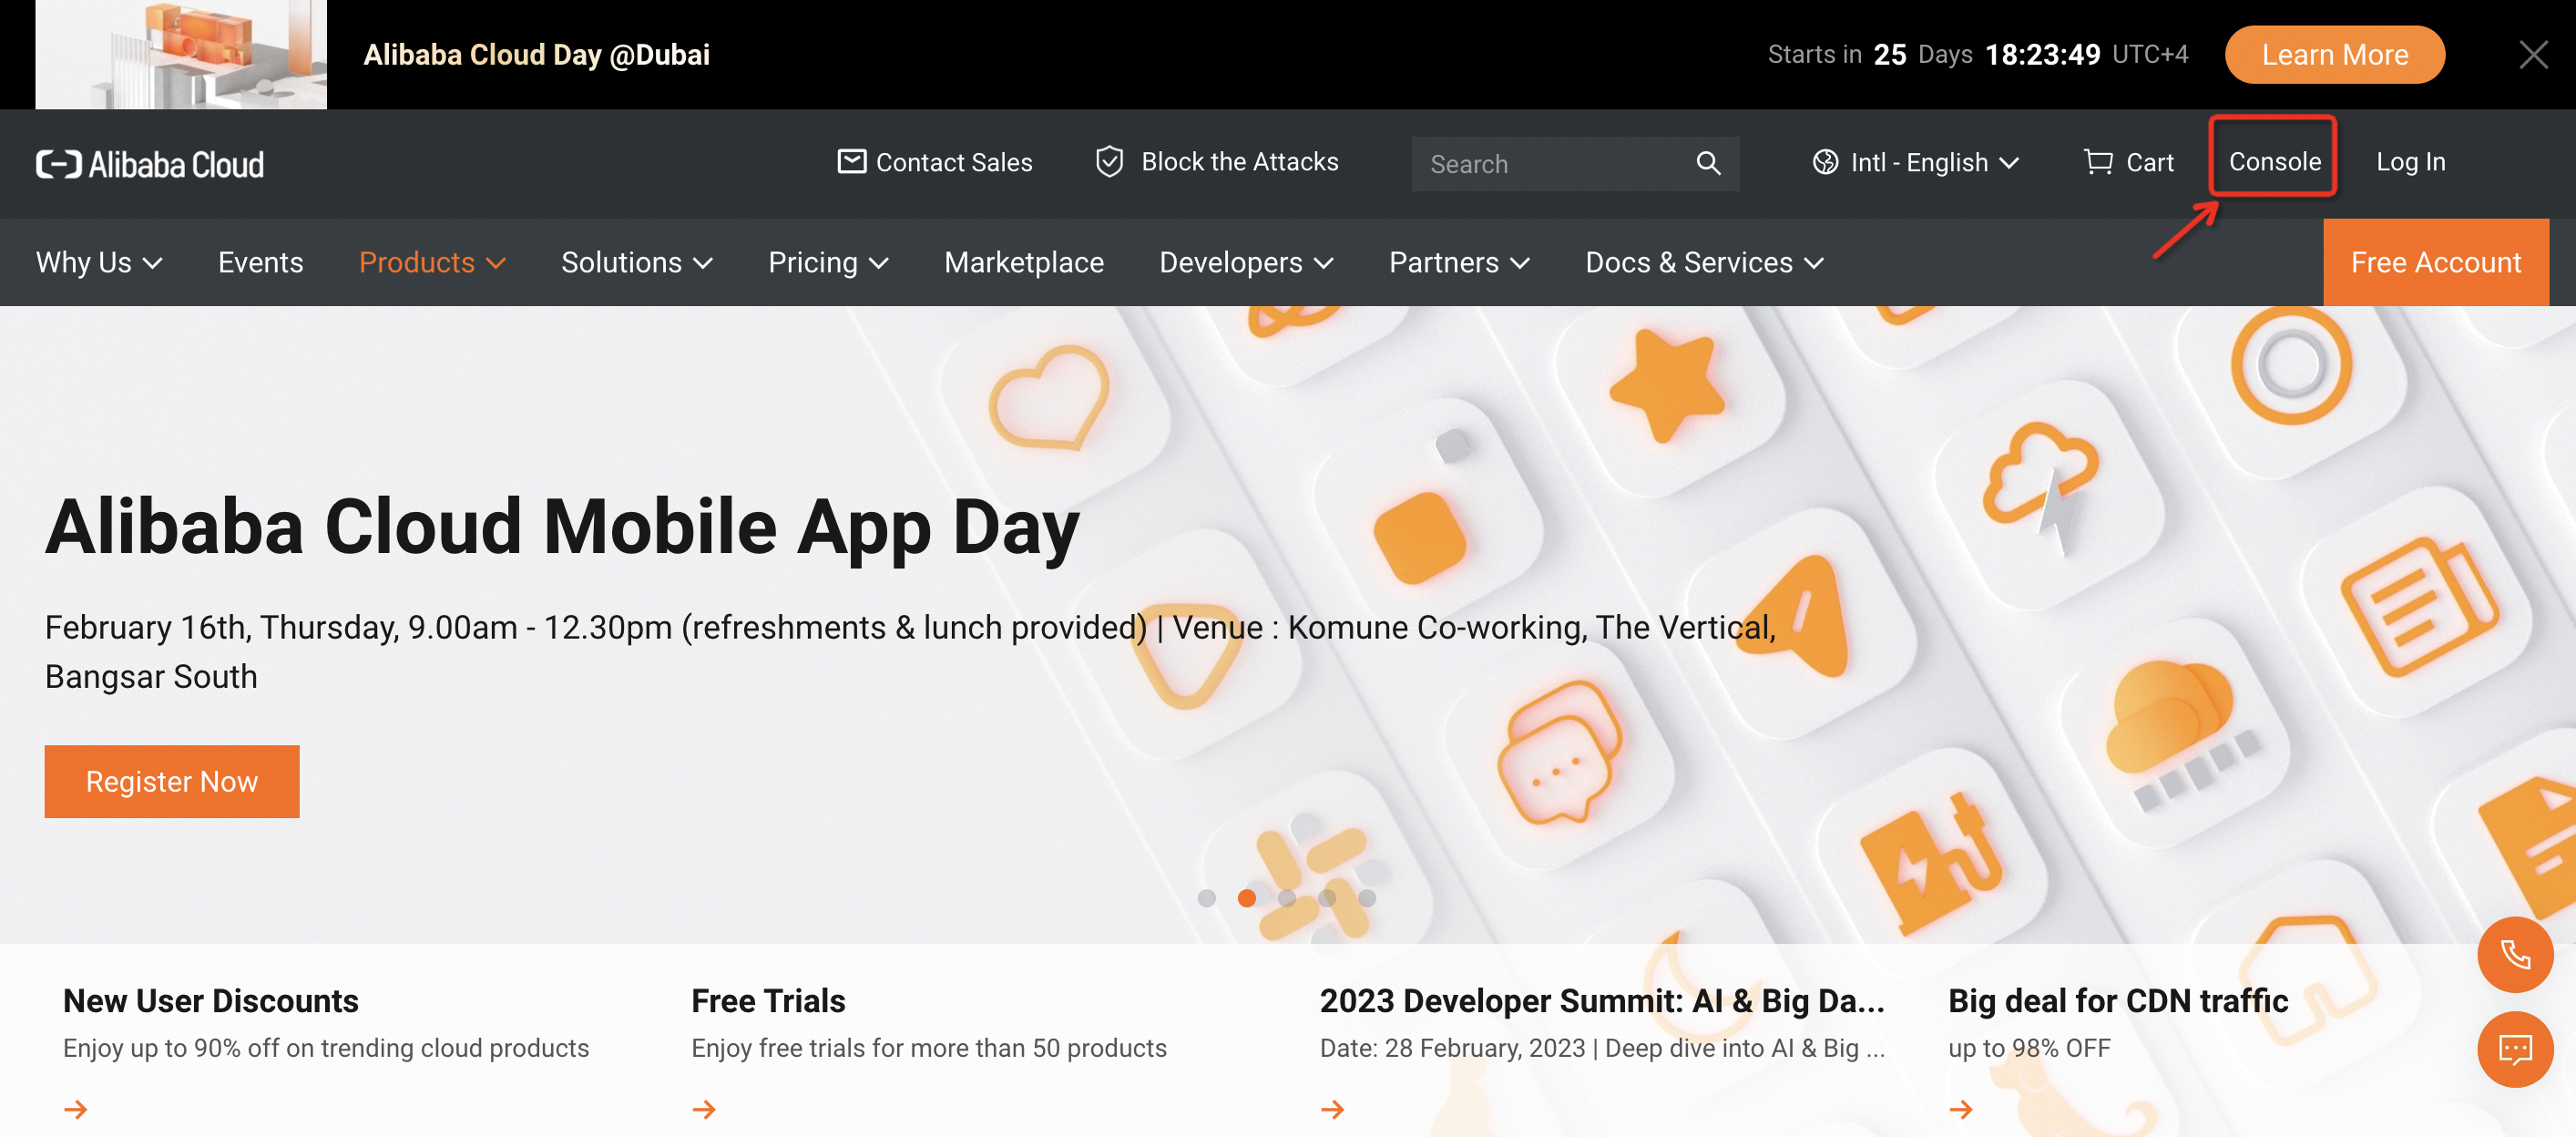This screenshot has width=2576, height=1137.
Task: Select the fifth carousel dot
Action: 1367,898
